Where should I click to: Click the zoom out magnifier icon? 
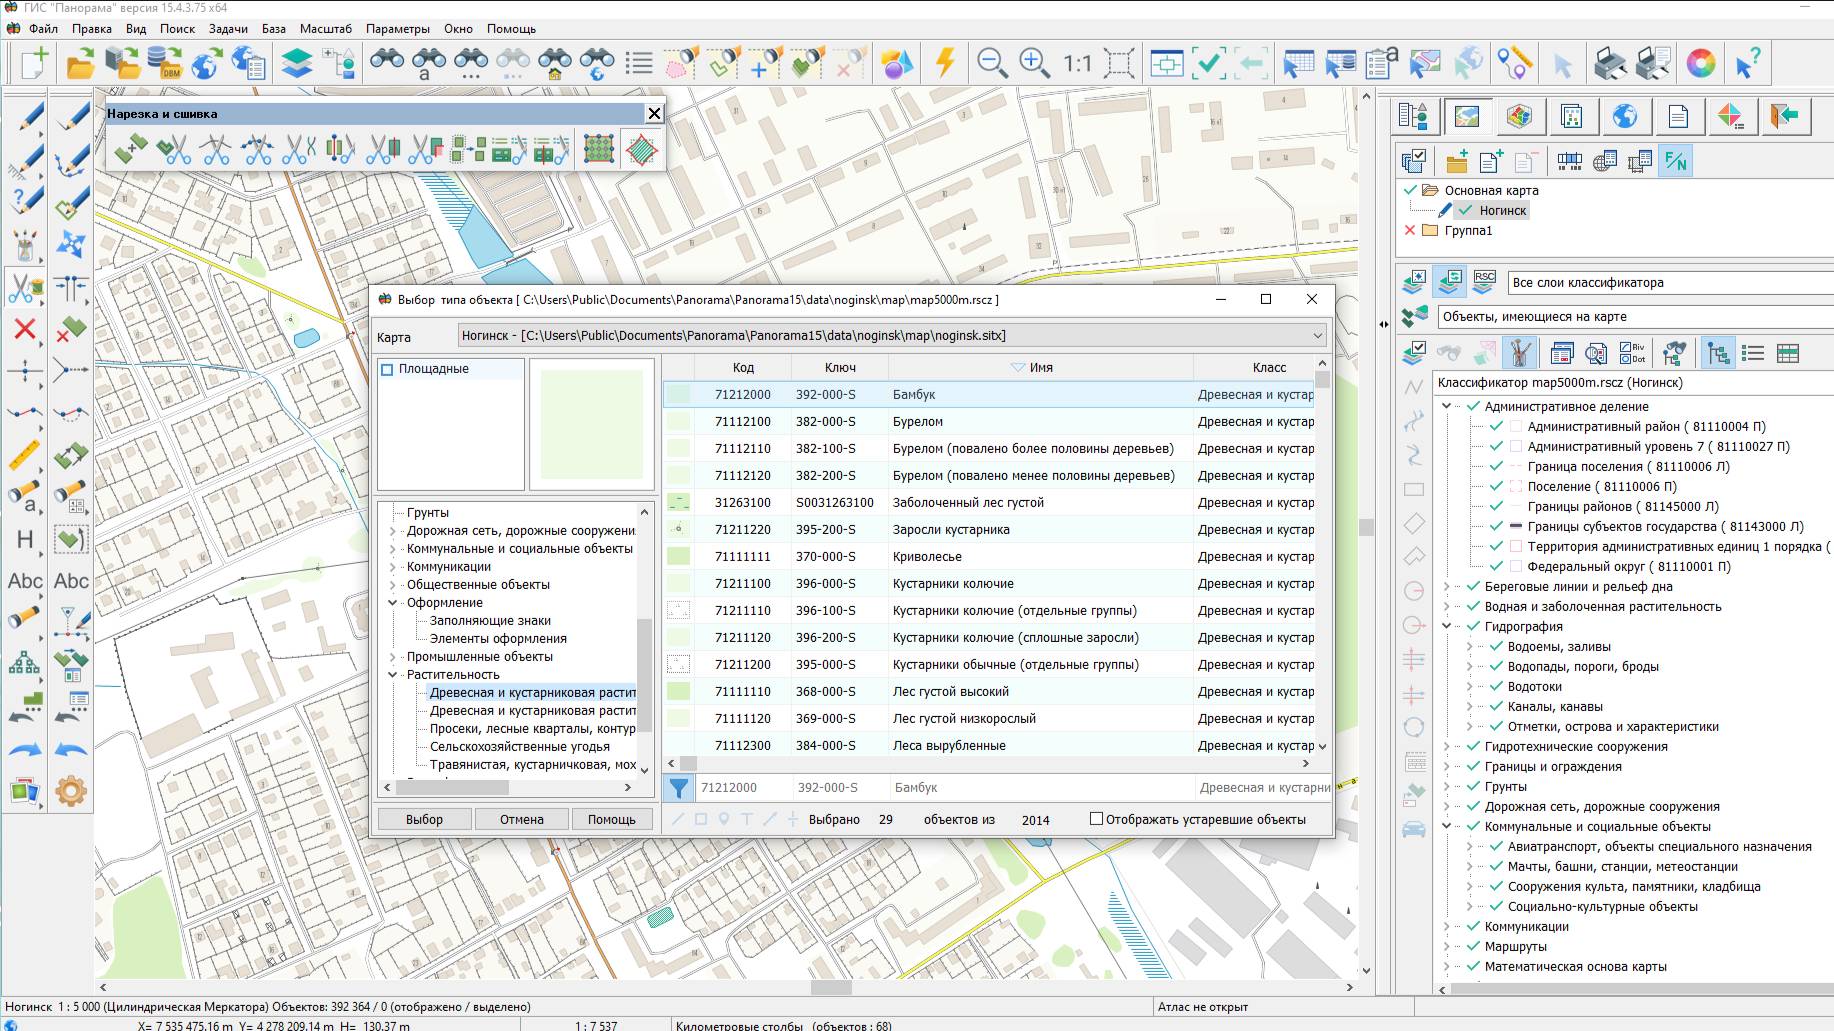pos(991,63)
